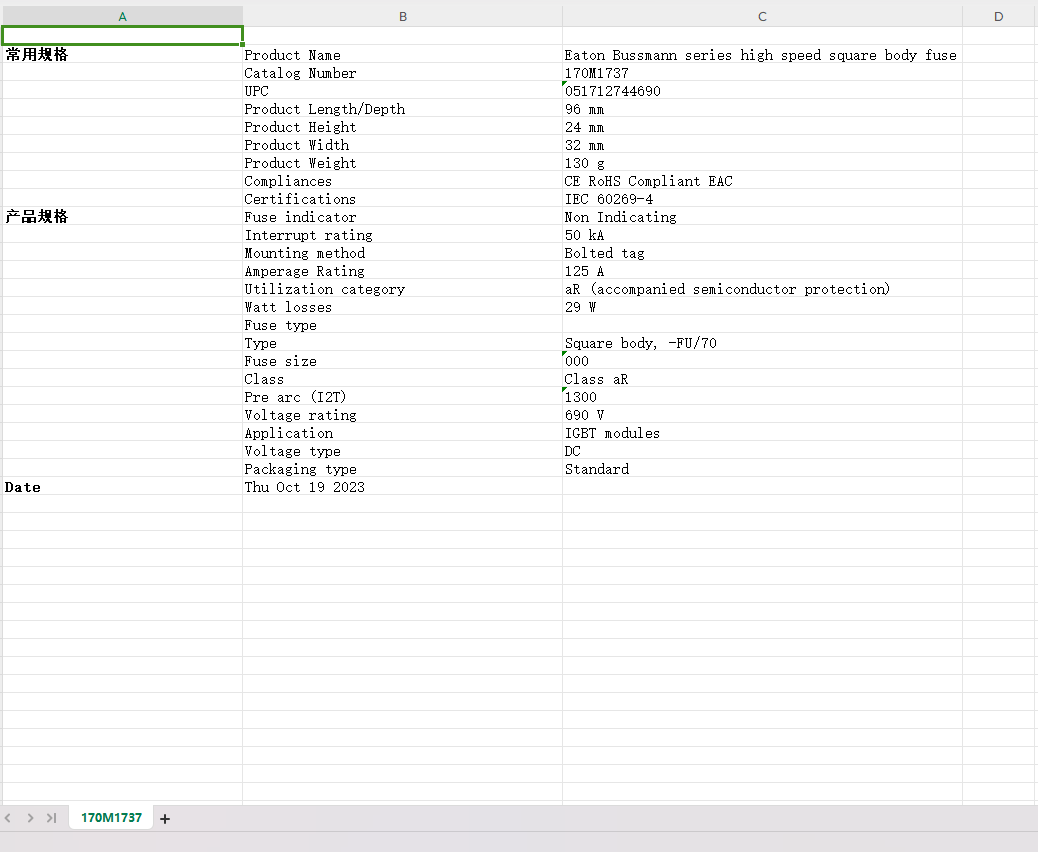Select the Pre arc (I2T) cell
This screenshot has width=1038, height=852.
402,397
